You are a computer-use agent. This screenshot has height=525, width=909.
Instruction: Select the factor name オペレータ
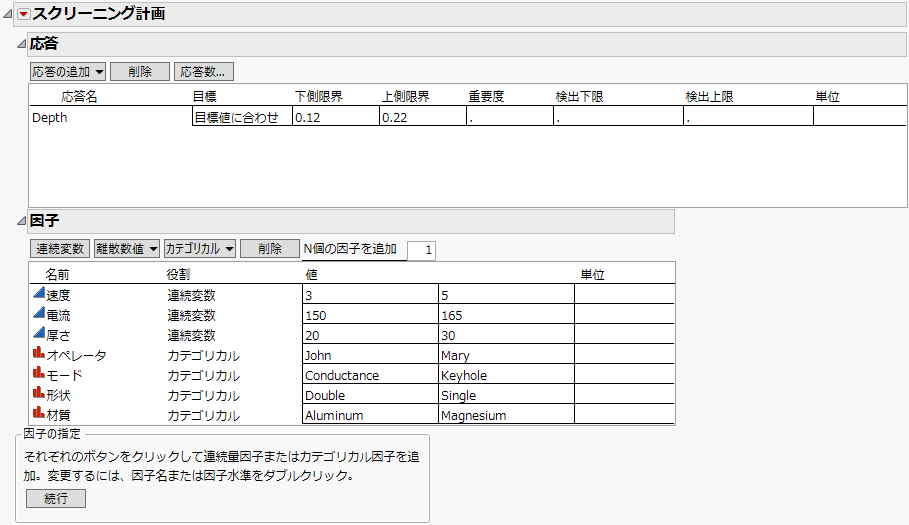pyautogui.click(x=77, y=355)
